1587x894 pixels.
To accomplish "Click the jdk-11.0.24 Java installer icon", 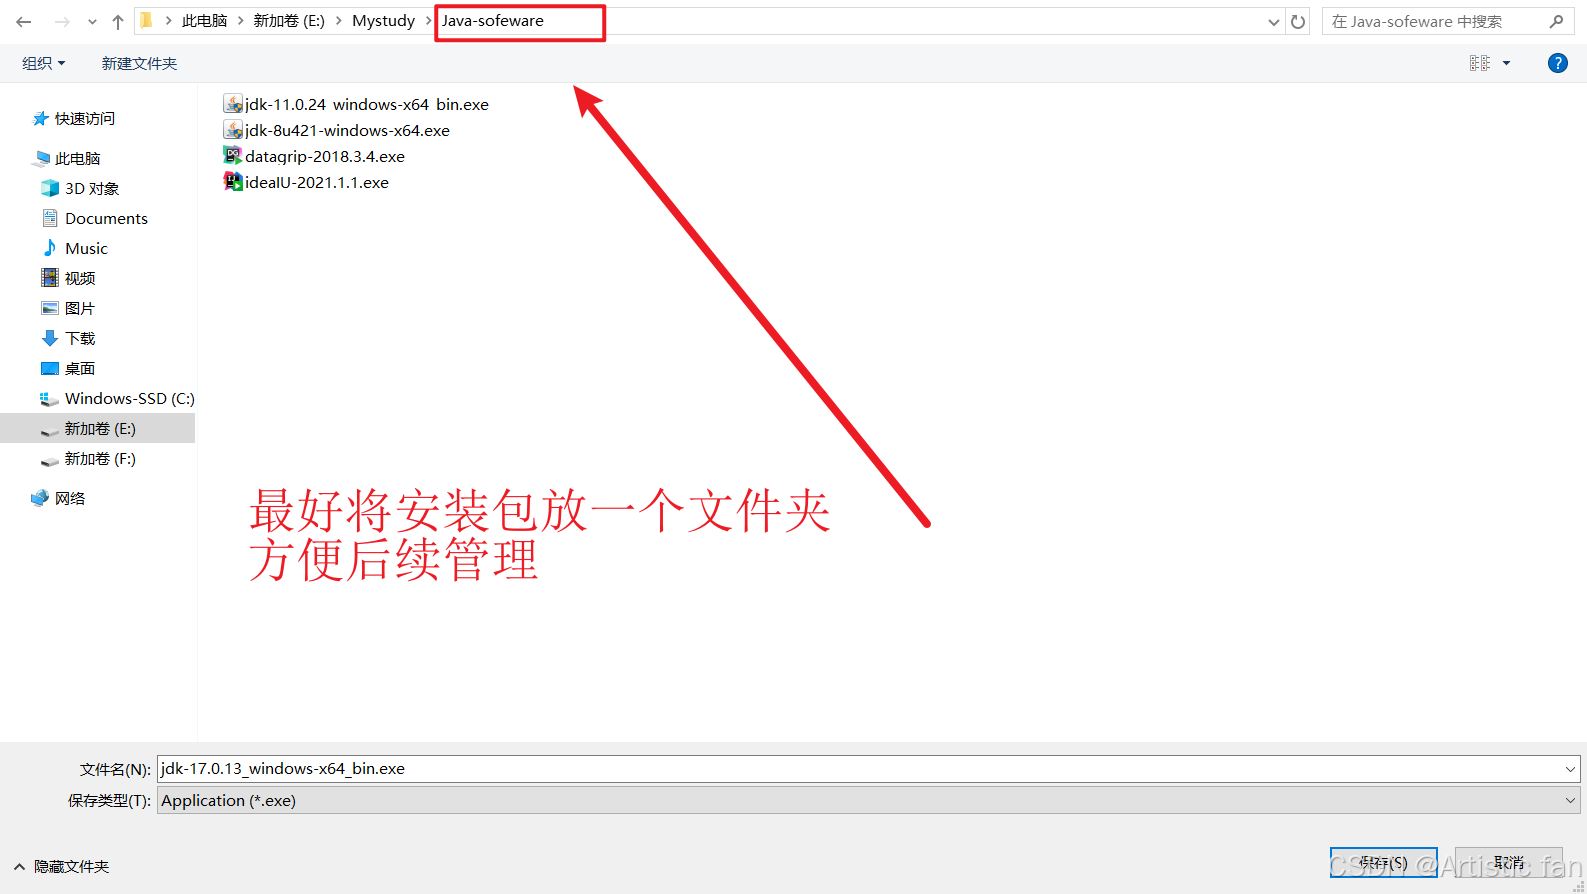I will pos(233,103).
